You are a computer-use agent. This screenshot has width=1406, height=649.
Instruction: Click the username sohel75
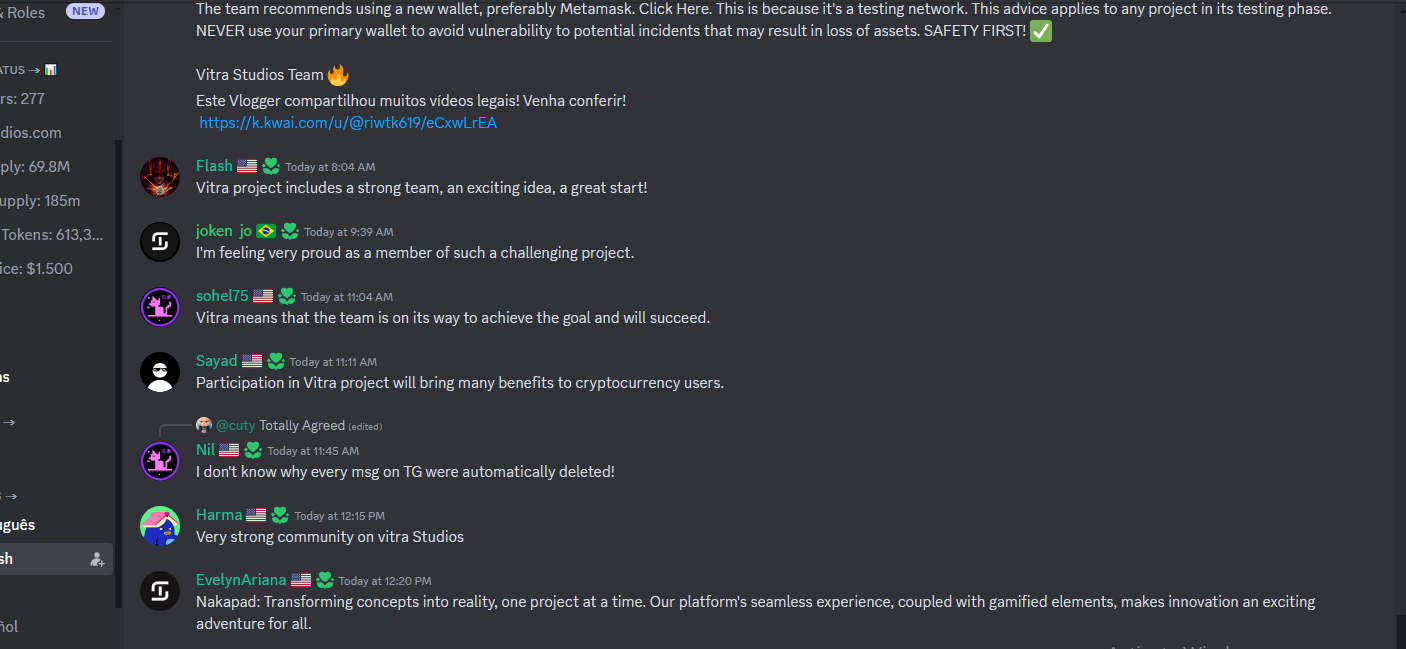click(x=222, y=296)
